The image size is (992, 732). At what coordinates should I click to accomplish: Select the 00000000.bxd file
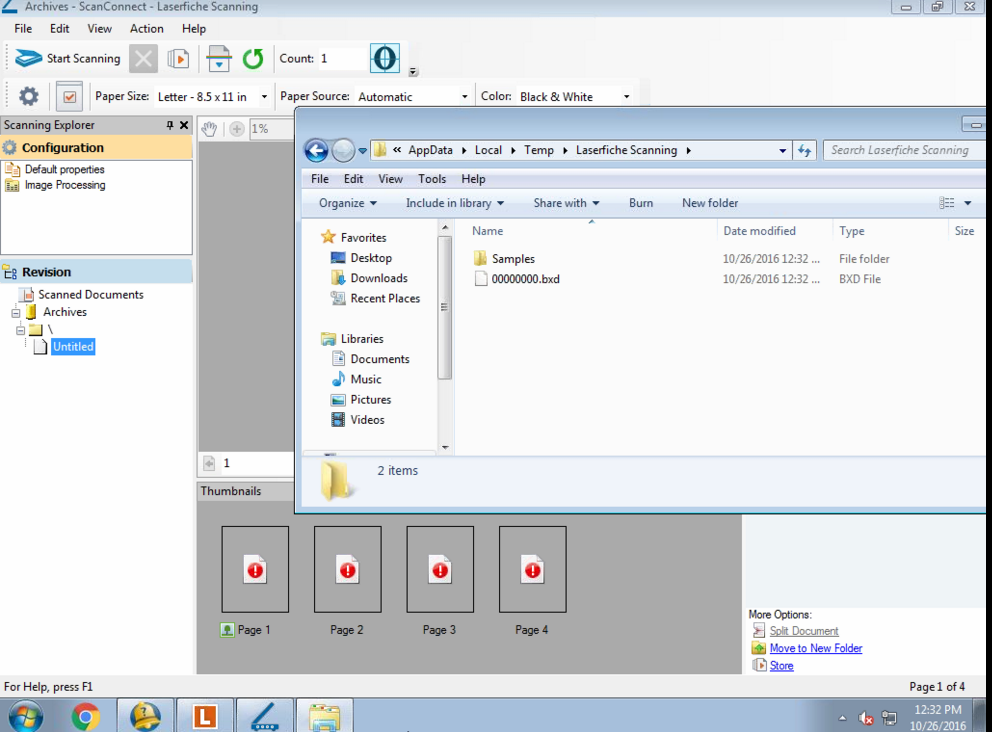(525, 279)
